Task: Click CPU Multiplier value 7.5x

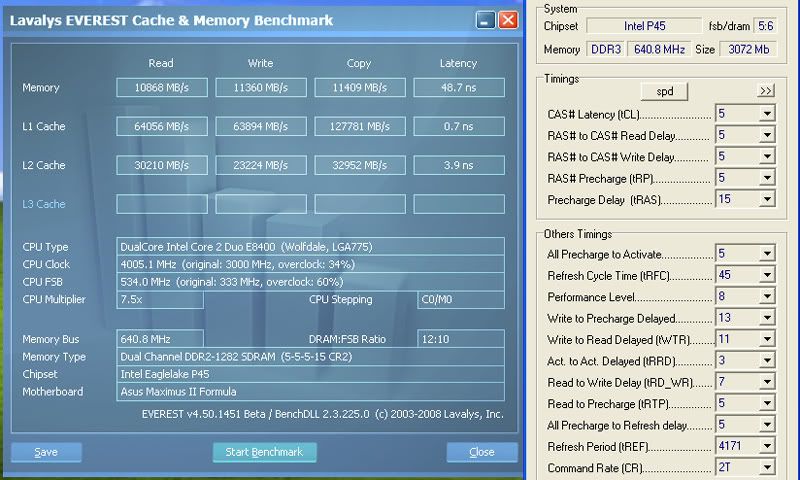Action: tap(160, 299)
